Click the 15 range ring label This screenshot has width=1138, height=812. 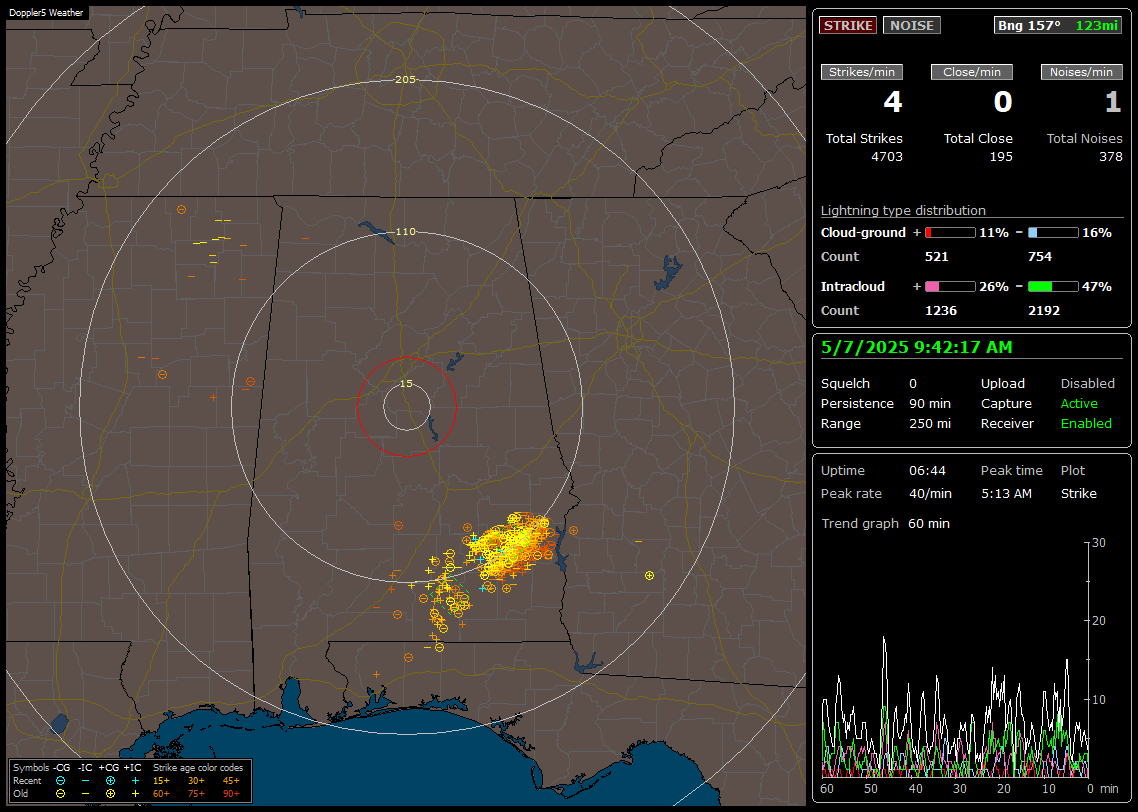[406, 383]
